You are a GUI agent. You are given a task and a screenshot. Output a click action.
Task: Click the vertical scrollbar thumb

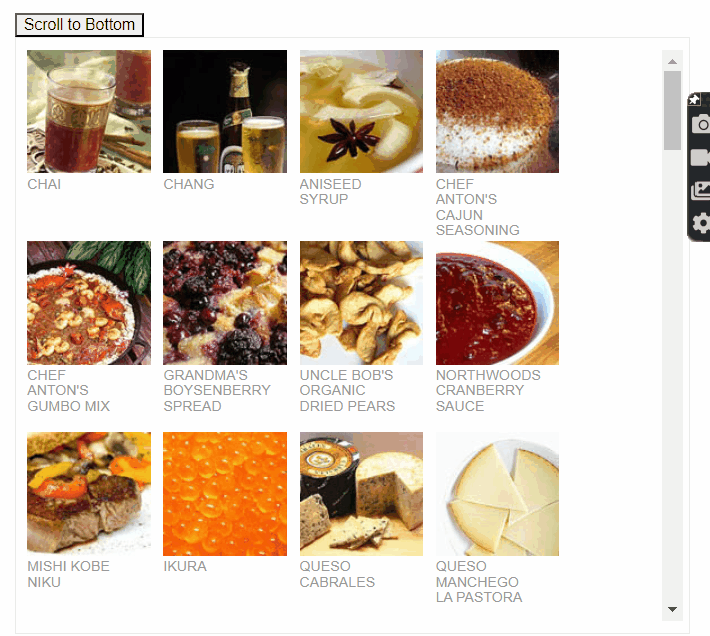(x=672, y=110)
